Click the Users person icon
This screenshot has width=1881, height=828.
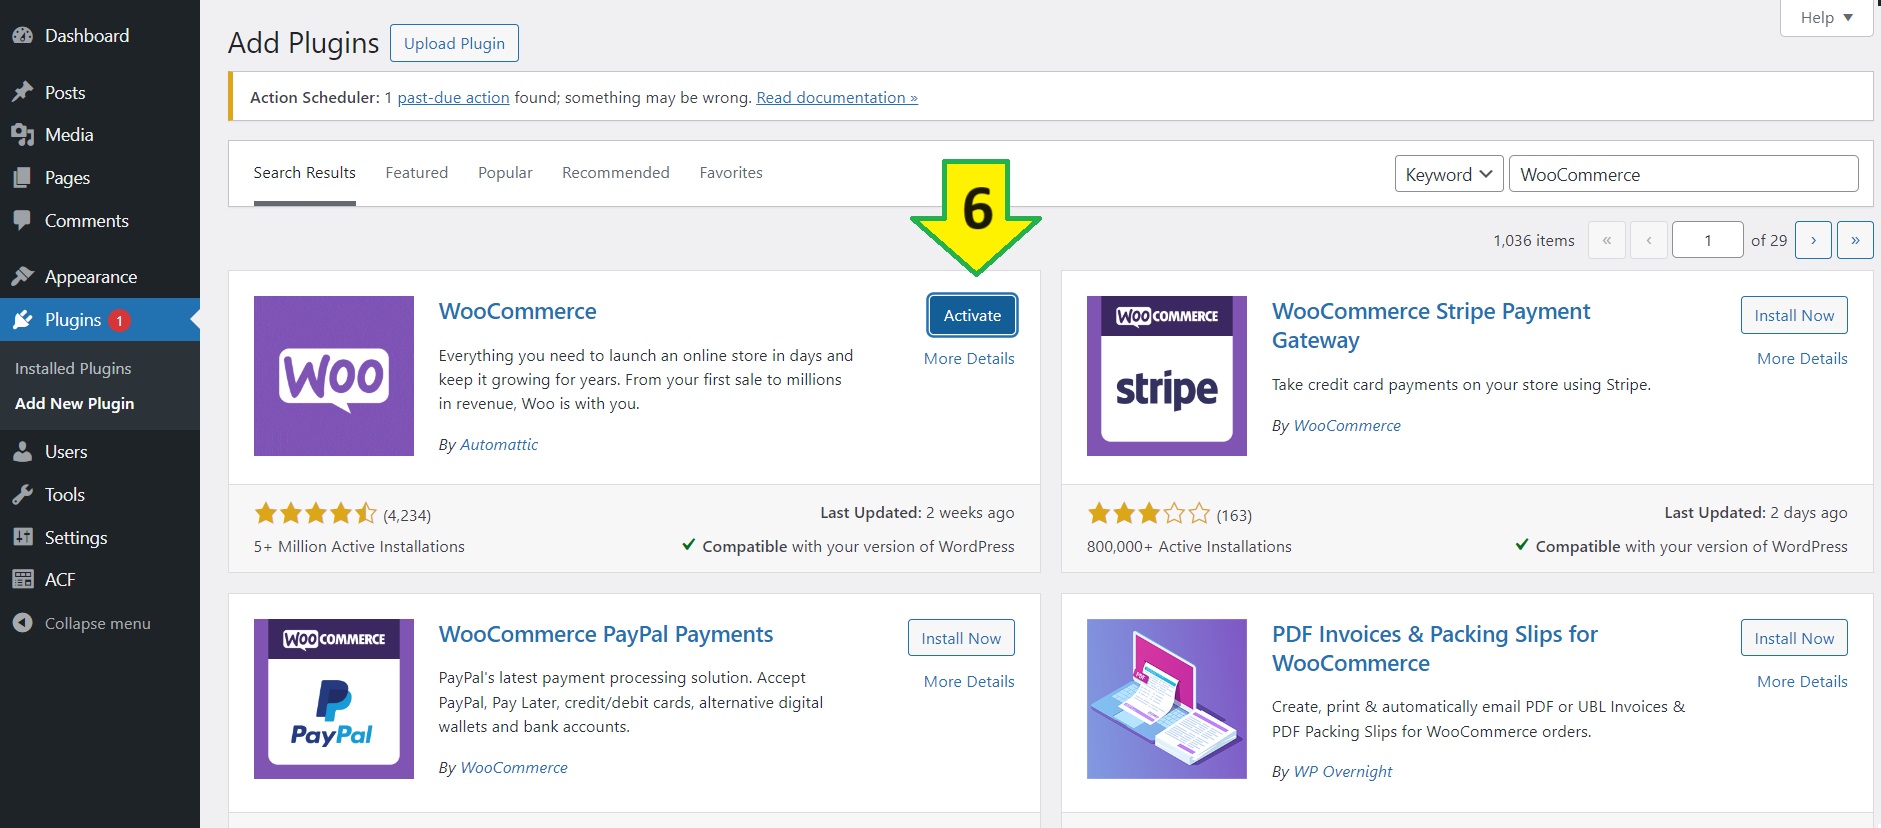[x=22, y=452]
